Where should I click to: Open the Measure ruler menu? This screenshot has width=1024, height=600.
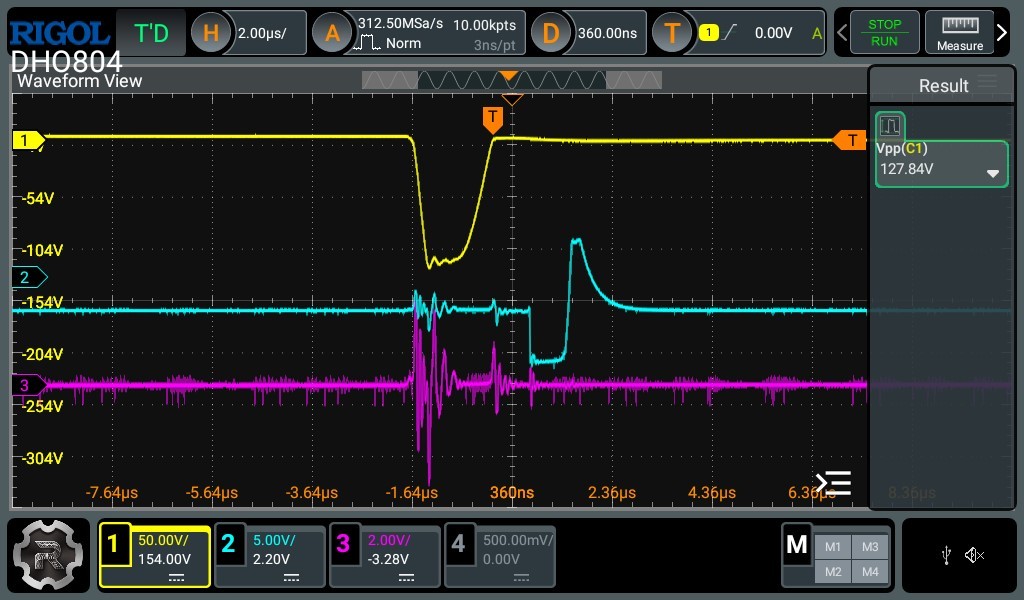(959, 33)
